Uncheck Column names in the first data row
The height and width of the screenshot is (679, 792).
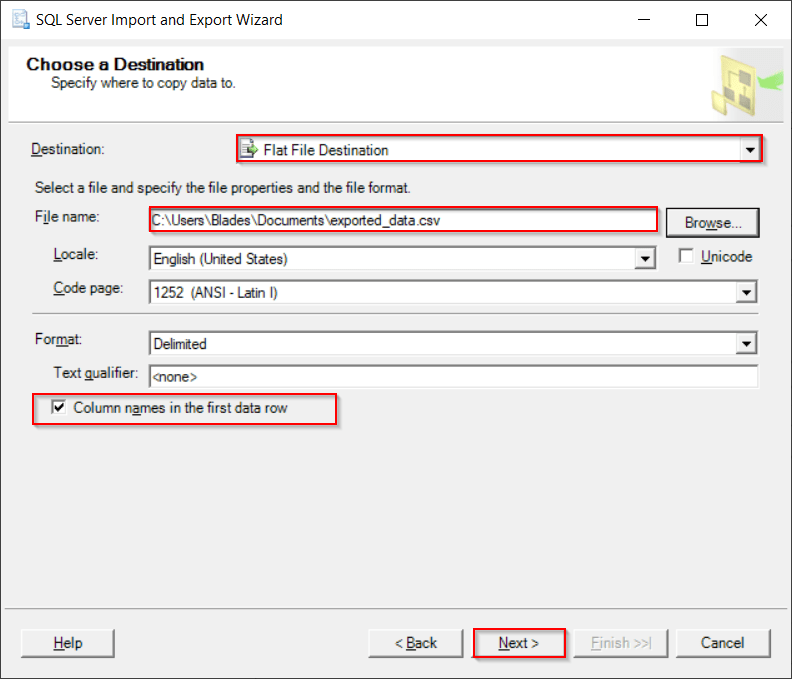click(x=59, y=407)
